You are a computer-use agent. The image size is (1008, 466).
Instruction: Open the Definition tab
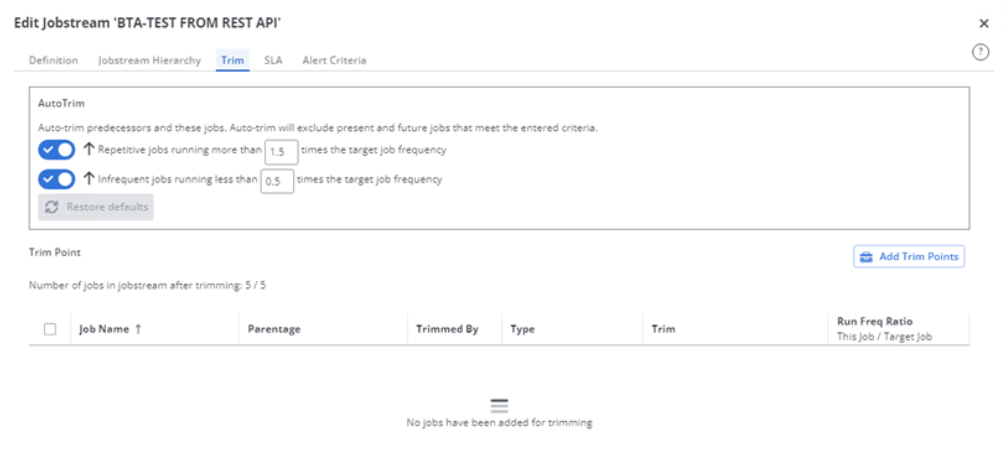click(x=52, y=60)
